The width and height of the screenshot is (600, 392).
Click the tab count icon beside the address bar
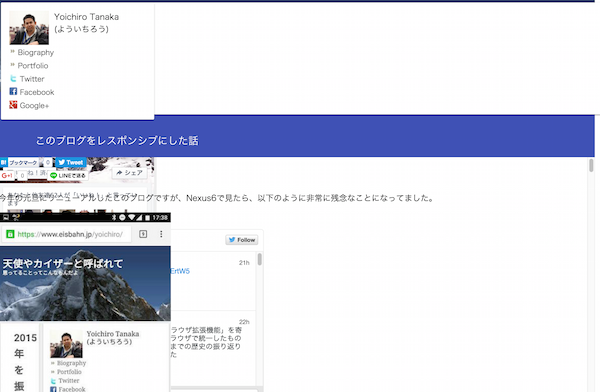point(143,234)
